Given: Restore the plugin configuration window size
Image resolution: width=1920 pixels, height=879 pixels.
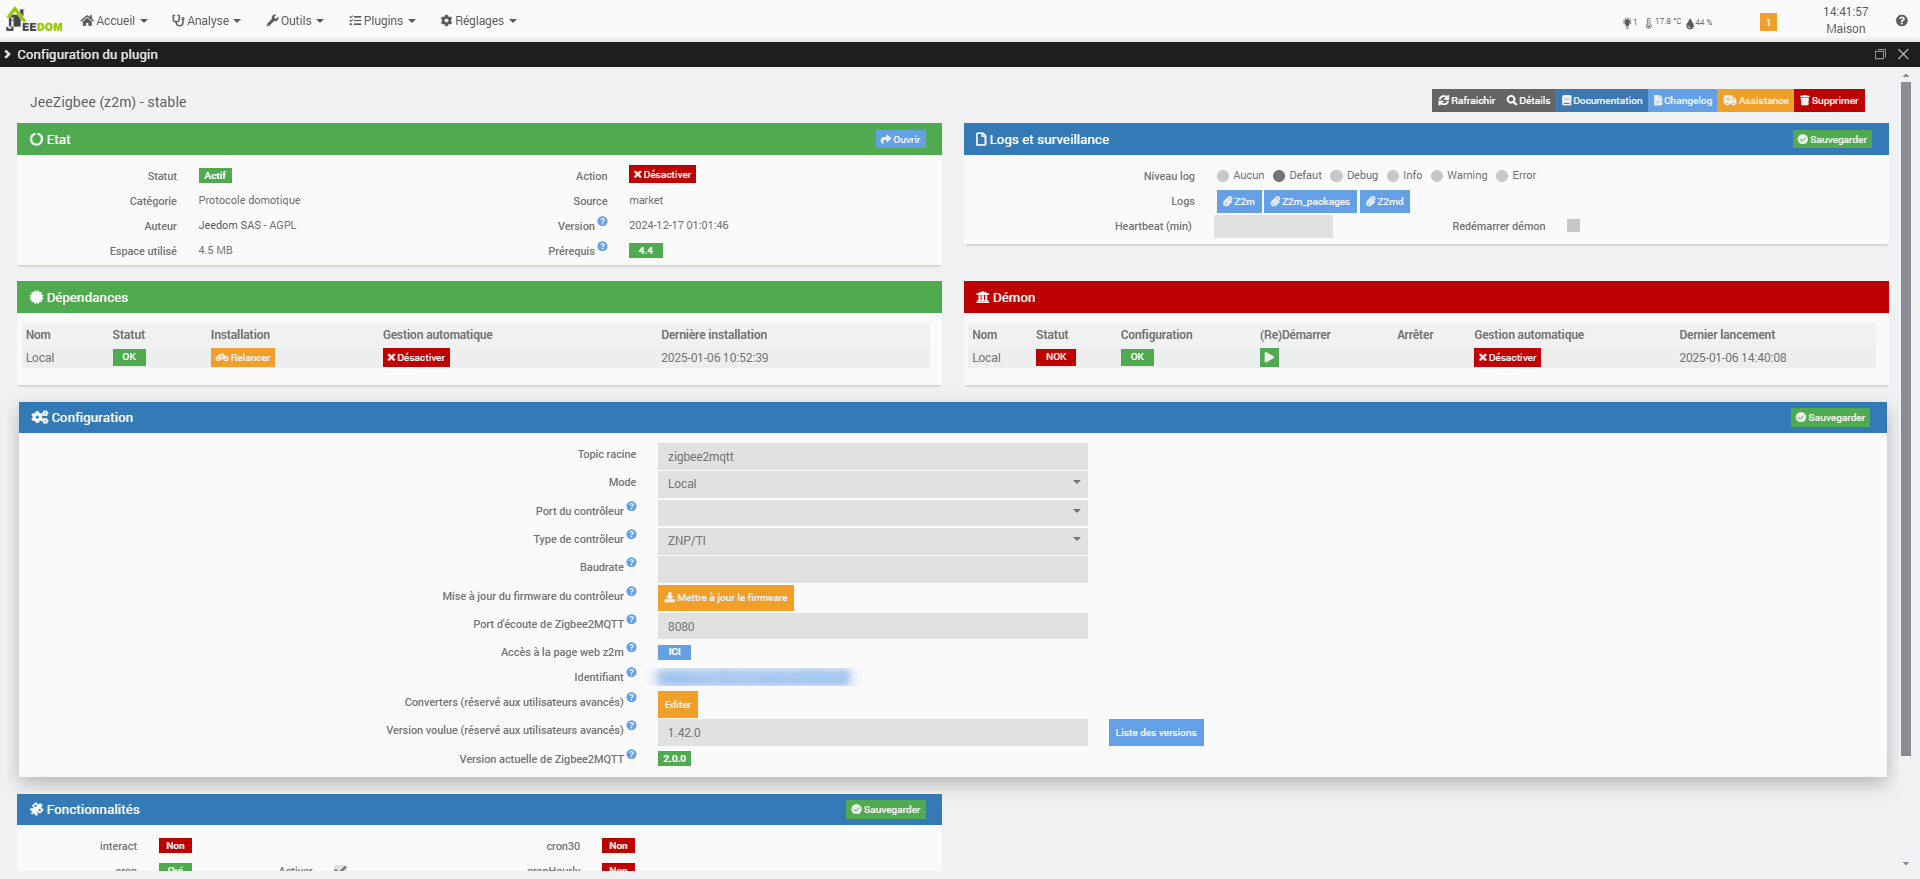Looking at the screenshot, I should pyautogui.click(x=1880, y=54).
